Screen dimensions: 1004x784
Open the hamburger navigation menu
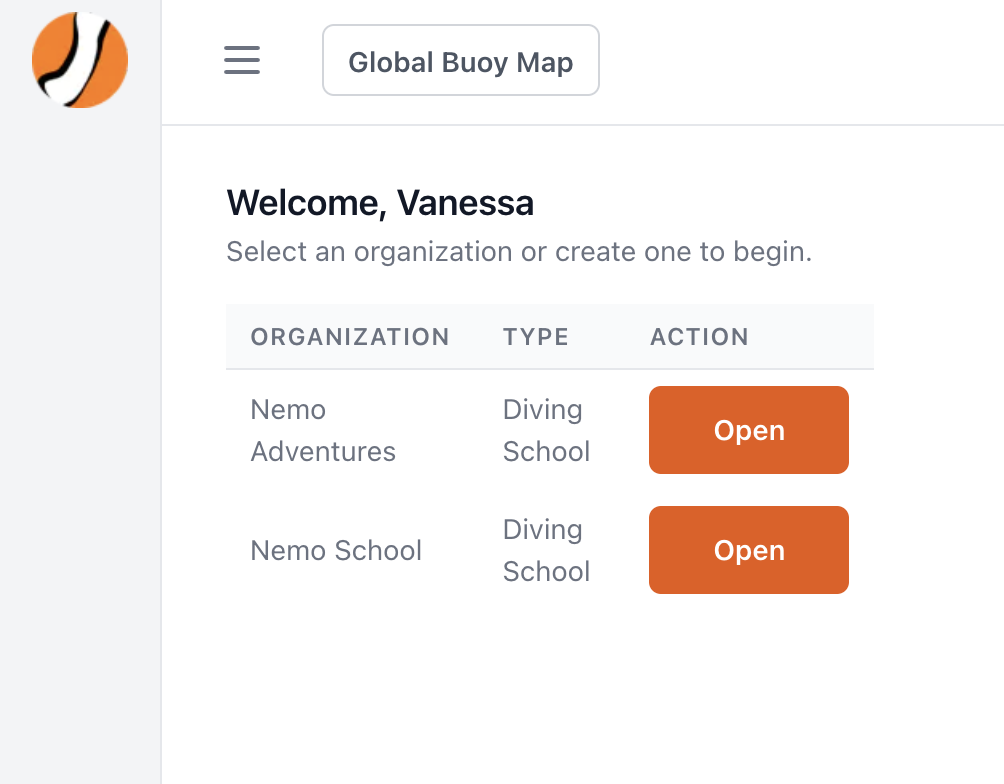[x=242, y=60]
